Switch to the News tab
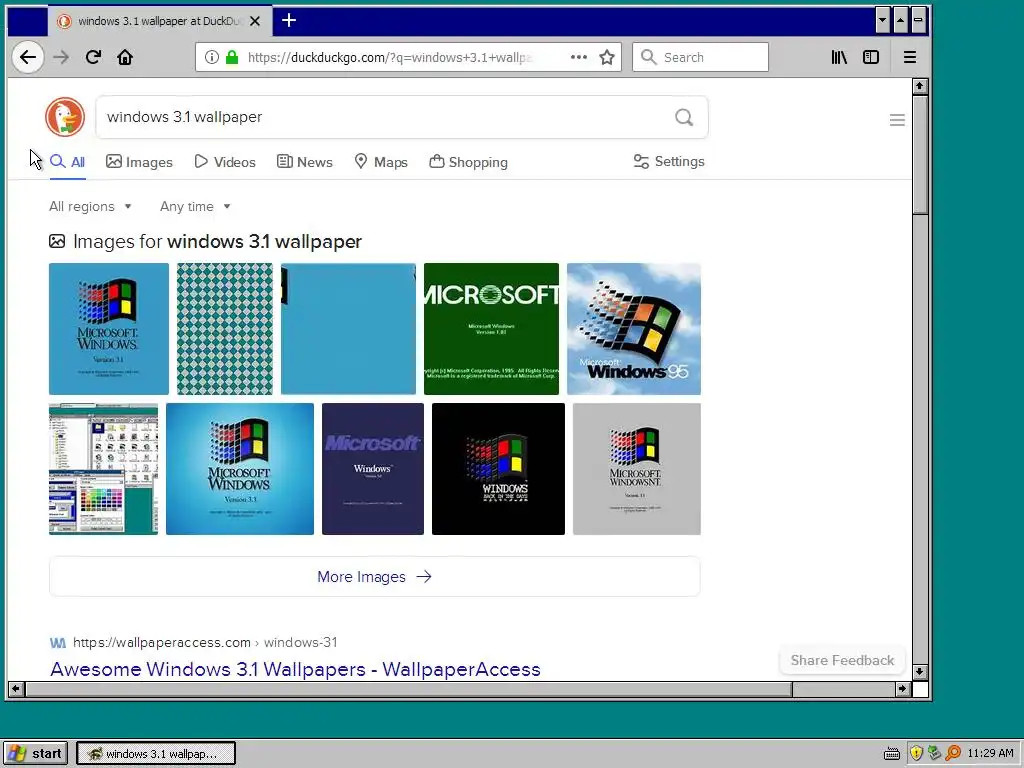1024x768 pixels. click(x=304, y=162)
